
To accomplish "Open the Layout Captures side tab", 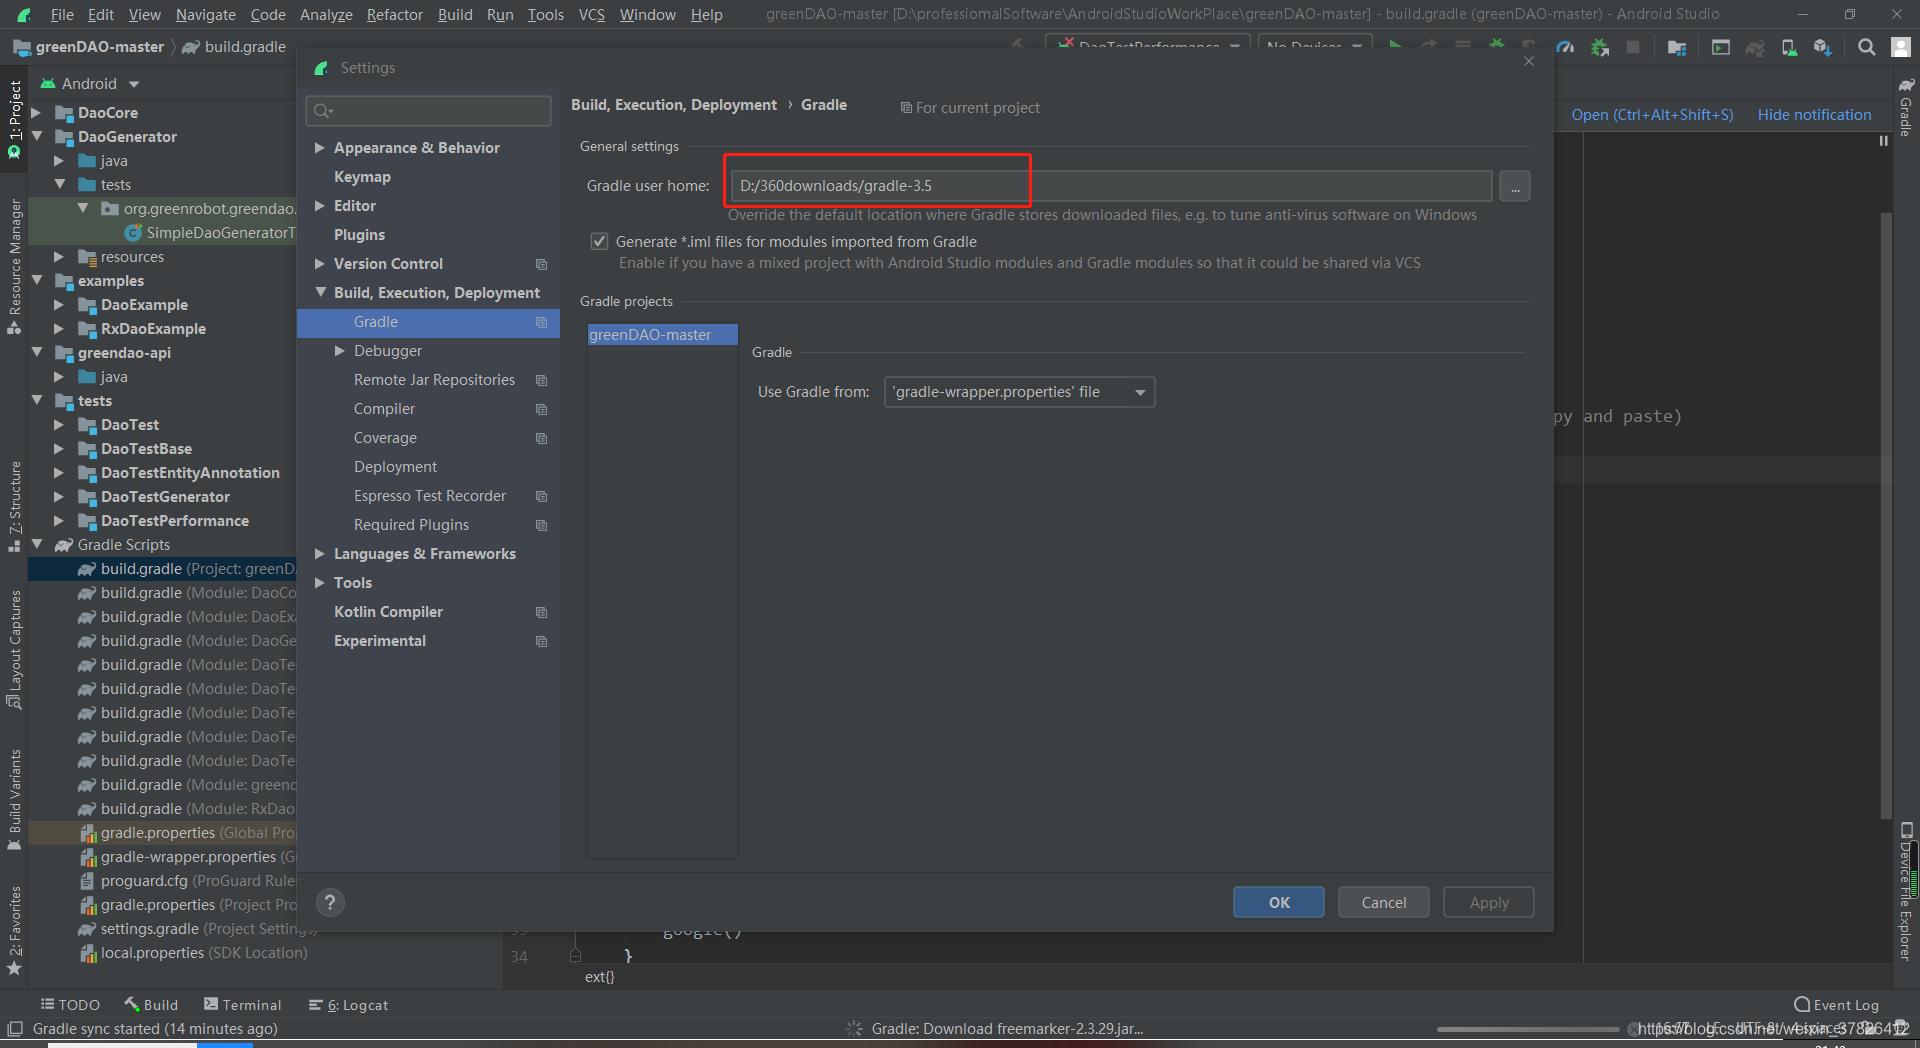I will click(14, 650).
